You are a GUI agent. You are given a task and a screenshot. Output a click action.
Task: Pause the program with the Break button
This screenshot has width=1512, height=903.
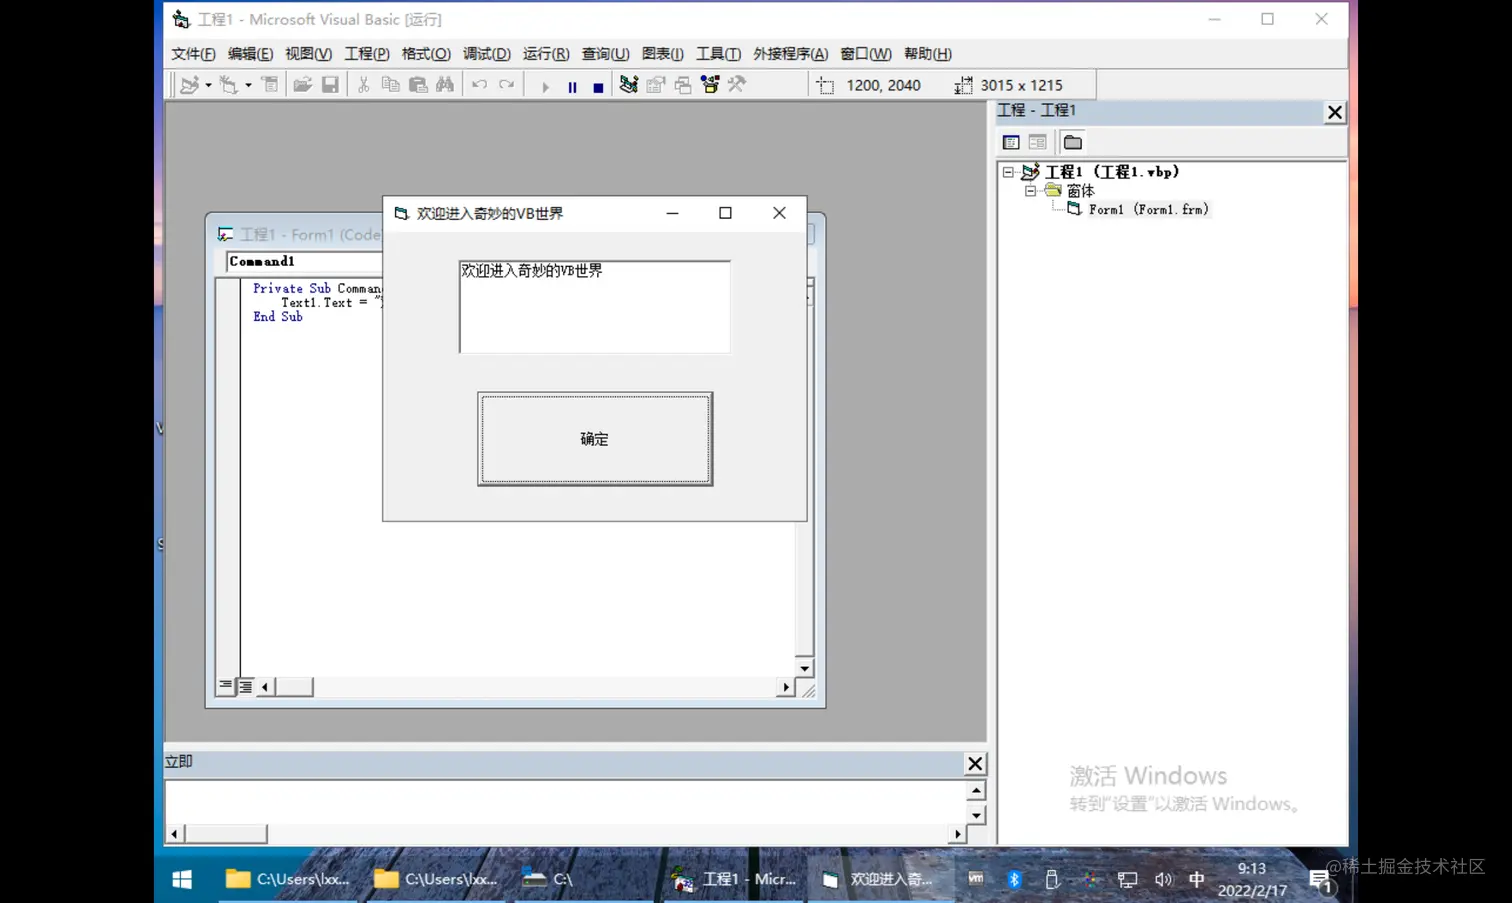(x=572, y=86)
